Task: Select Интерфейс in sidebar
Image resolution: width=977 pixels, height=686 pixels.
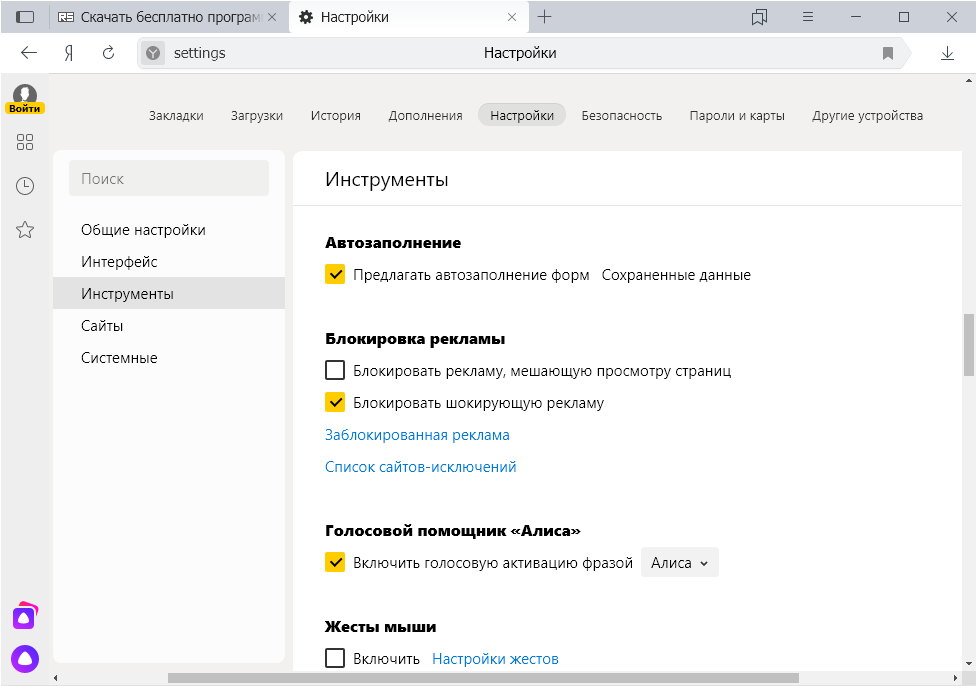Action: click(169, 262)
